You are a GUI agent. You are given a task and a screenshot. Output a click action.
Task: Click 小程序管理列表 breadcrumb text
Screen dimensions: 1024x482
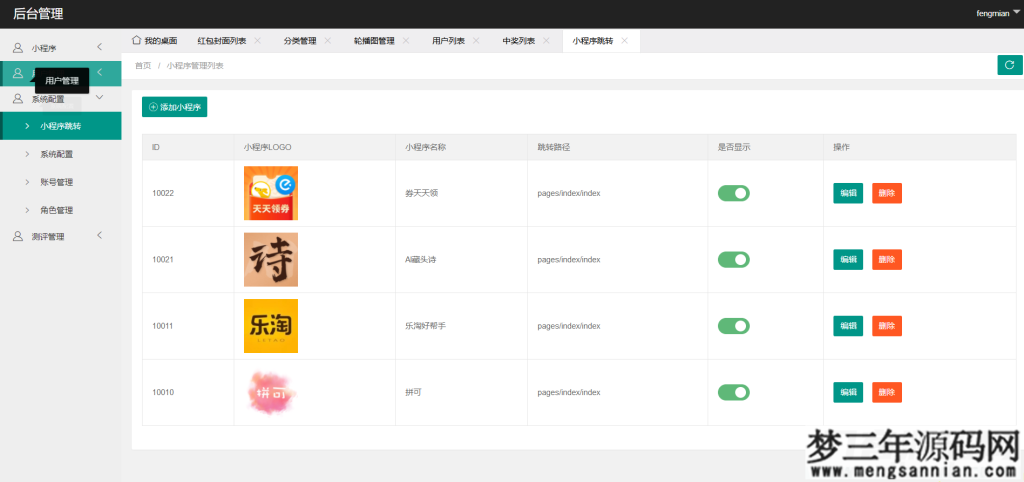pyautogui.click(x=195, y=65)
